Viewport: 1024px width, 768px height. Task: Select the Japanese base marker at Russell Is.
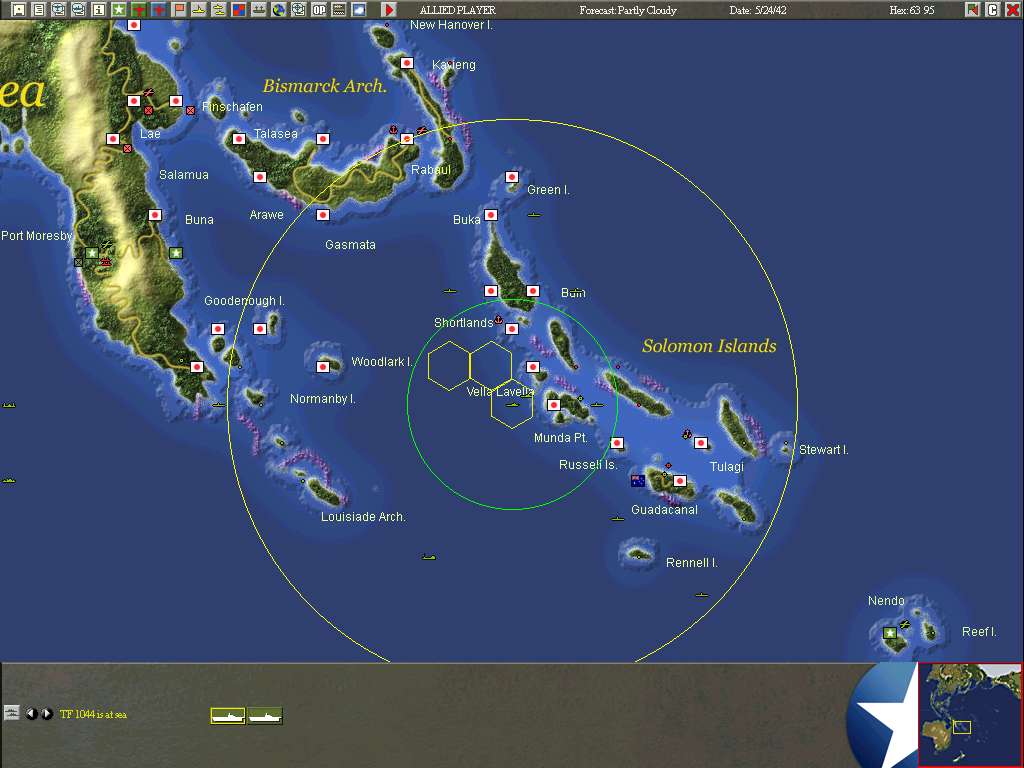tap(616, 443)
